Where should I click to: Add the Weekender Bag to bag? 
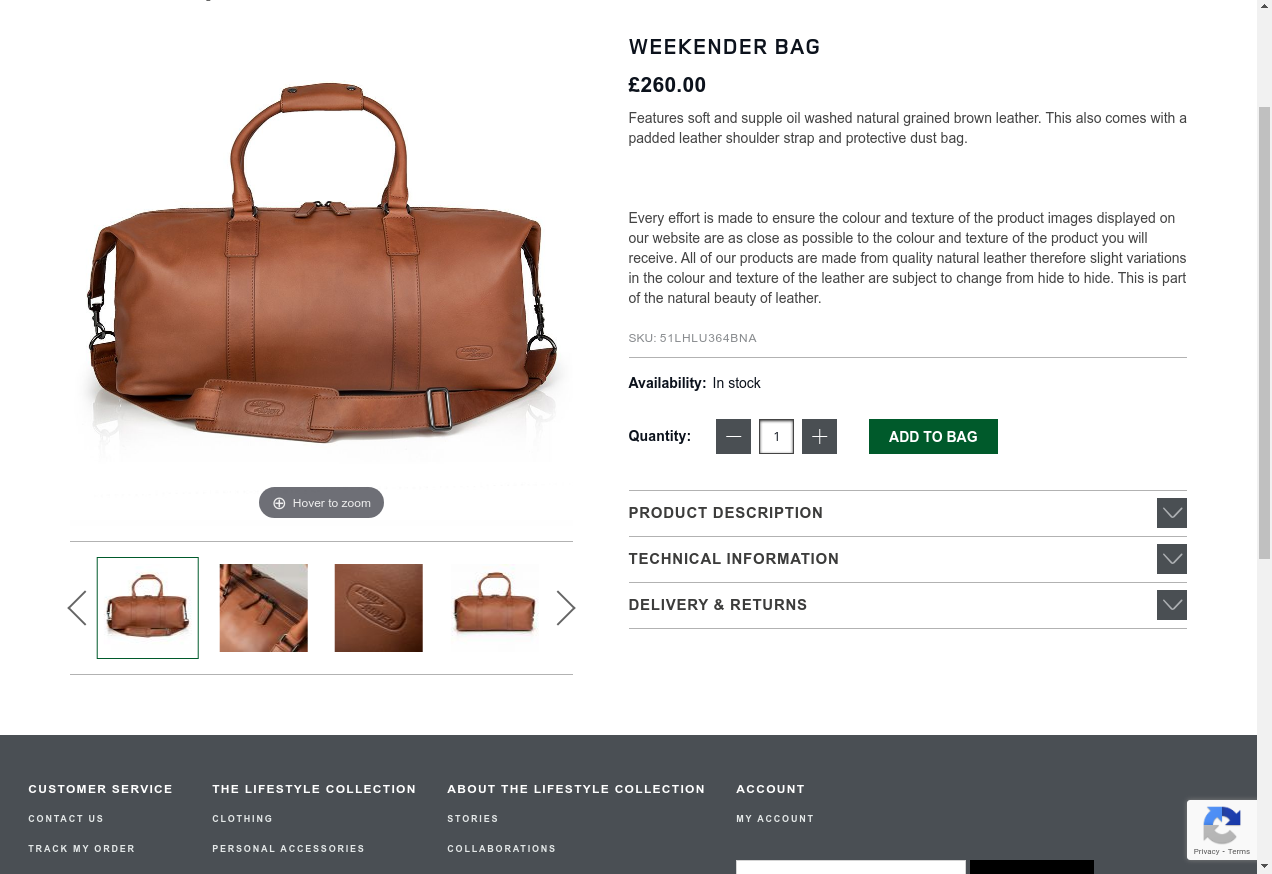tap(933, 436)
